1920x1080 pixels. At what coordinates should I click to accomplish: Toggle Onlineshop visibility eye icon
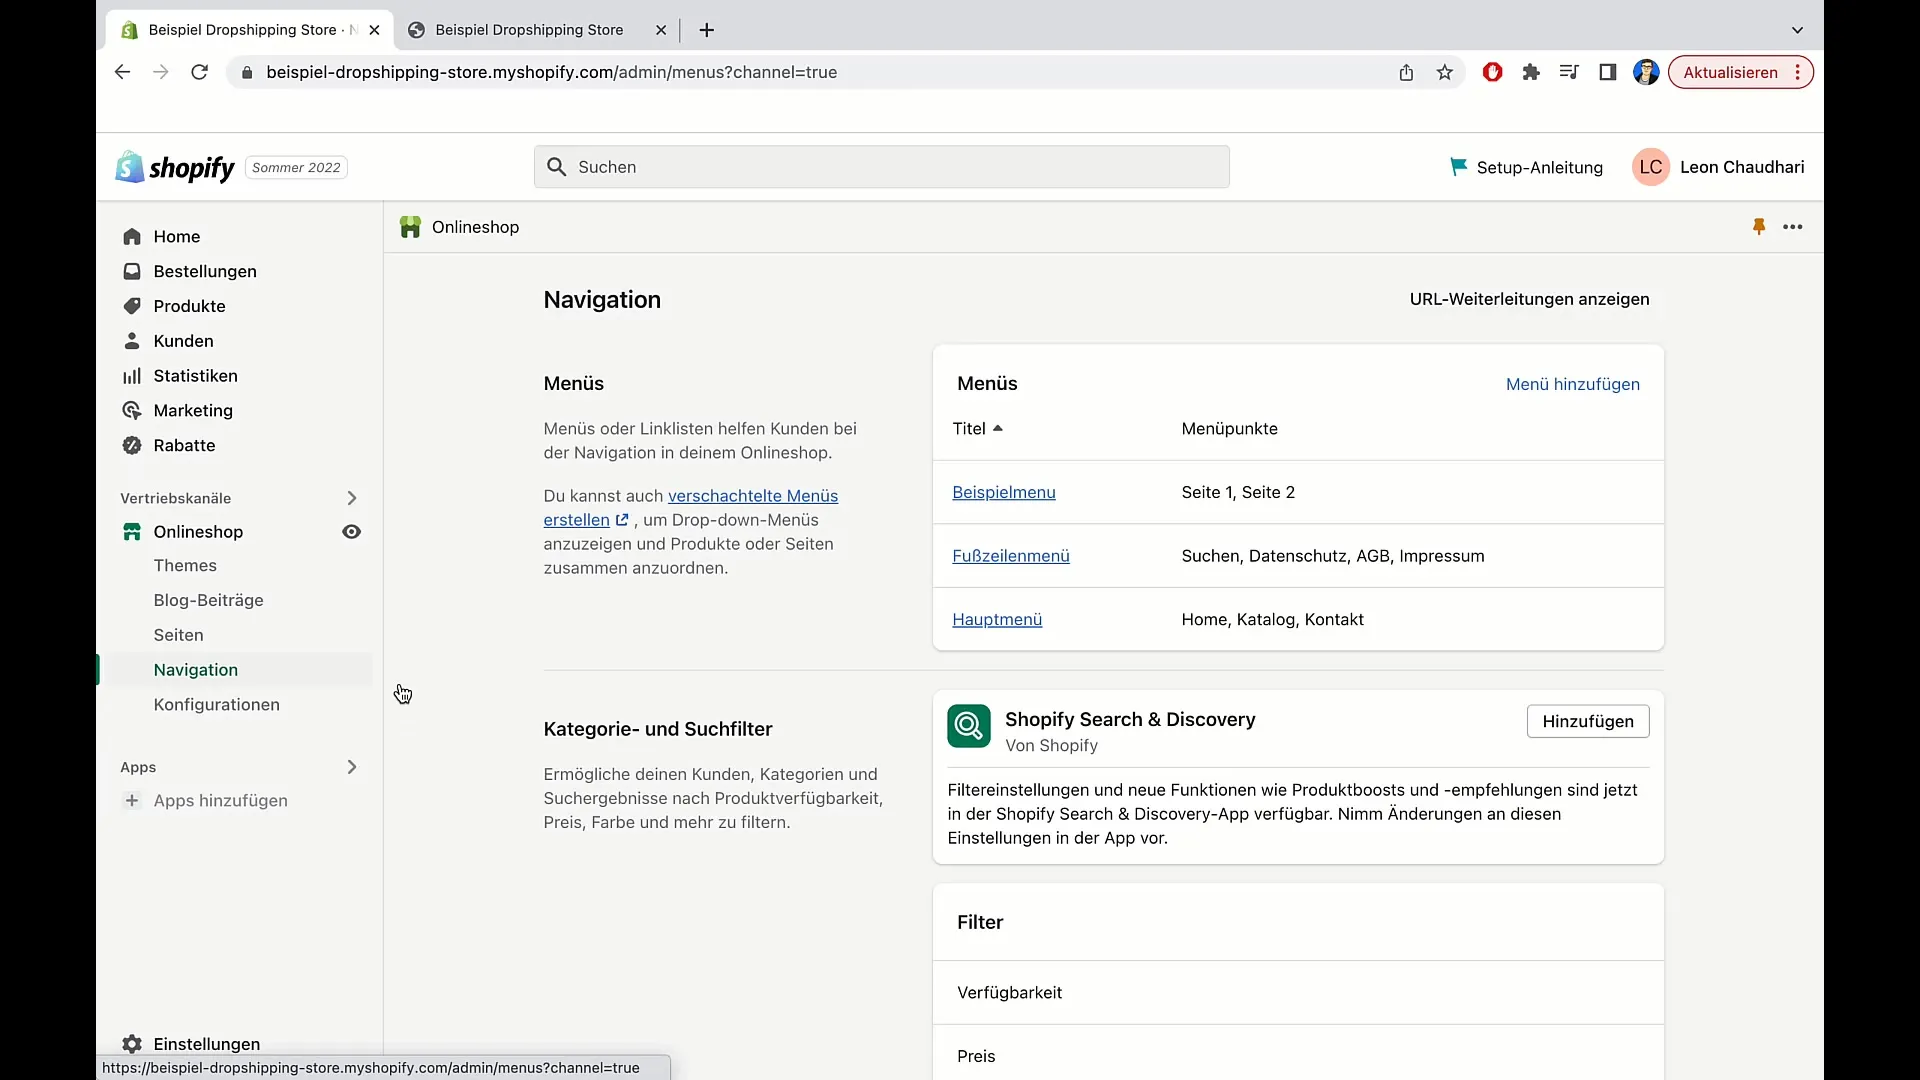tap(351, 530)
